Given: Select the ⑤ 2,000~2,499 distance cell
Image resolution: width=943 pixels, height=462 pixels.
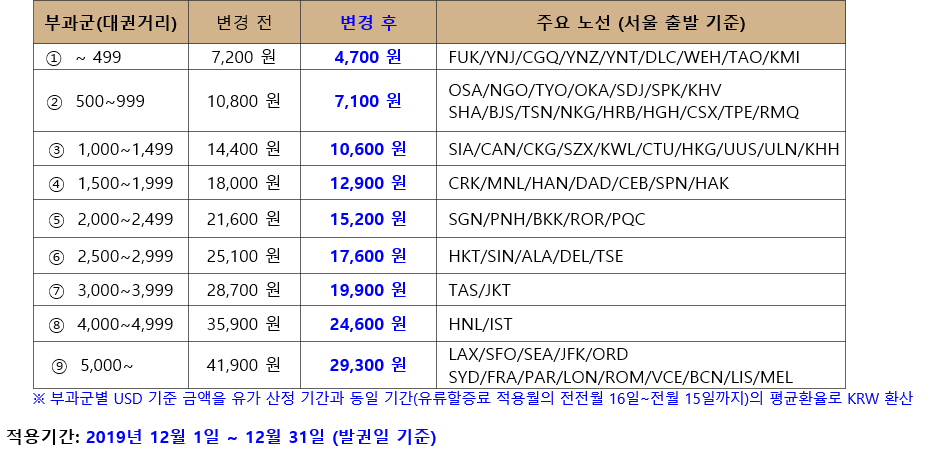Looking at the screenshot, I should (111, 220).
